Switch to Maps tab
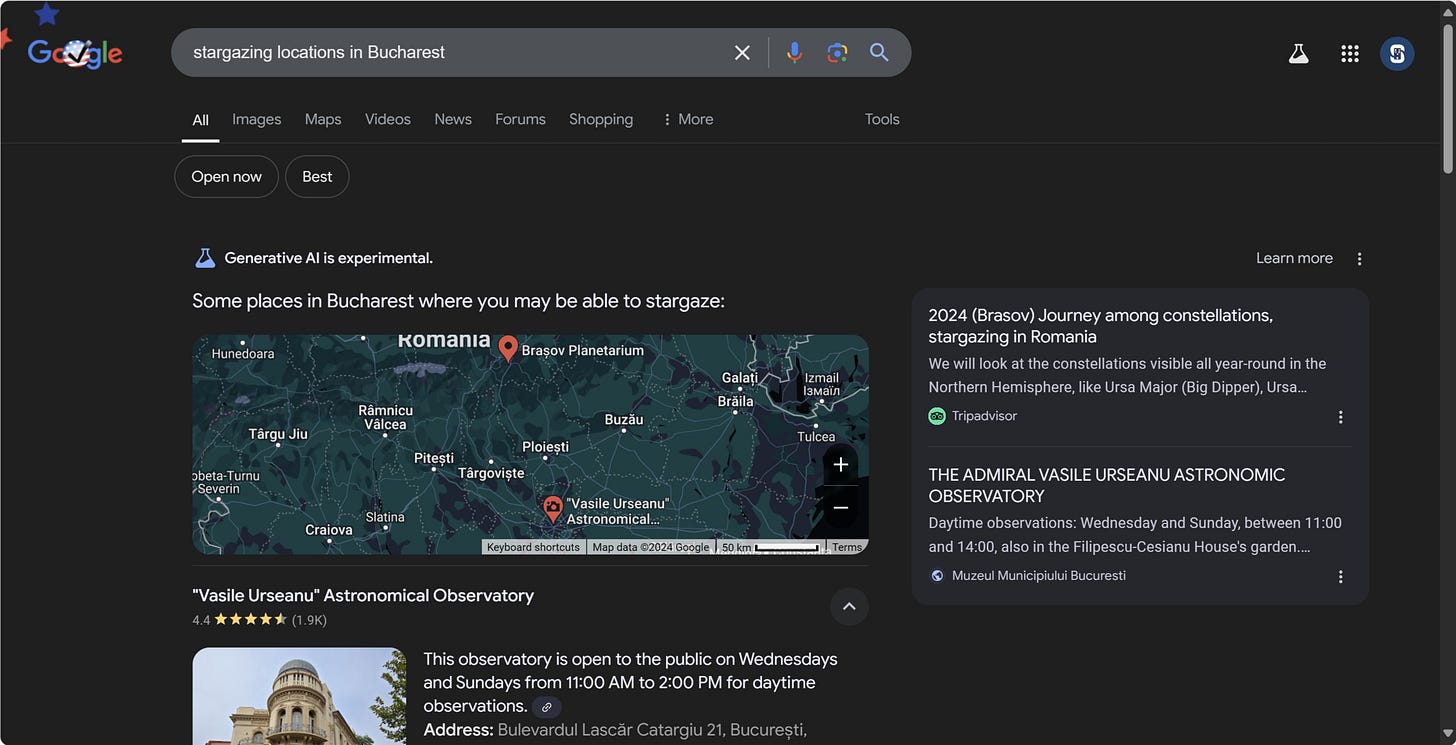 pos(323,119)
